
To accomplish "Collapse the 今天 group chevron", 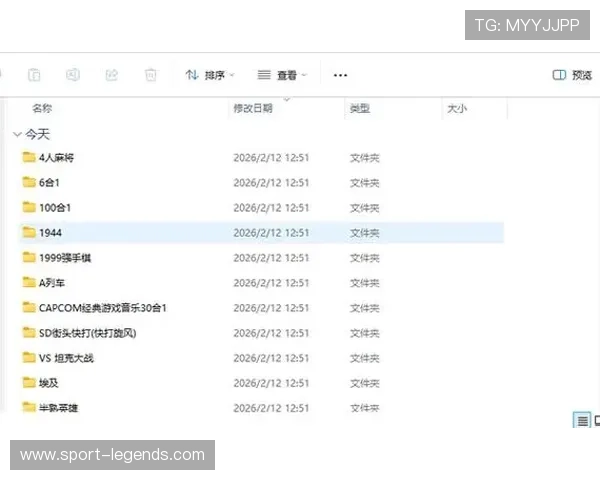I will click(x=17, y=134).
